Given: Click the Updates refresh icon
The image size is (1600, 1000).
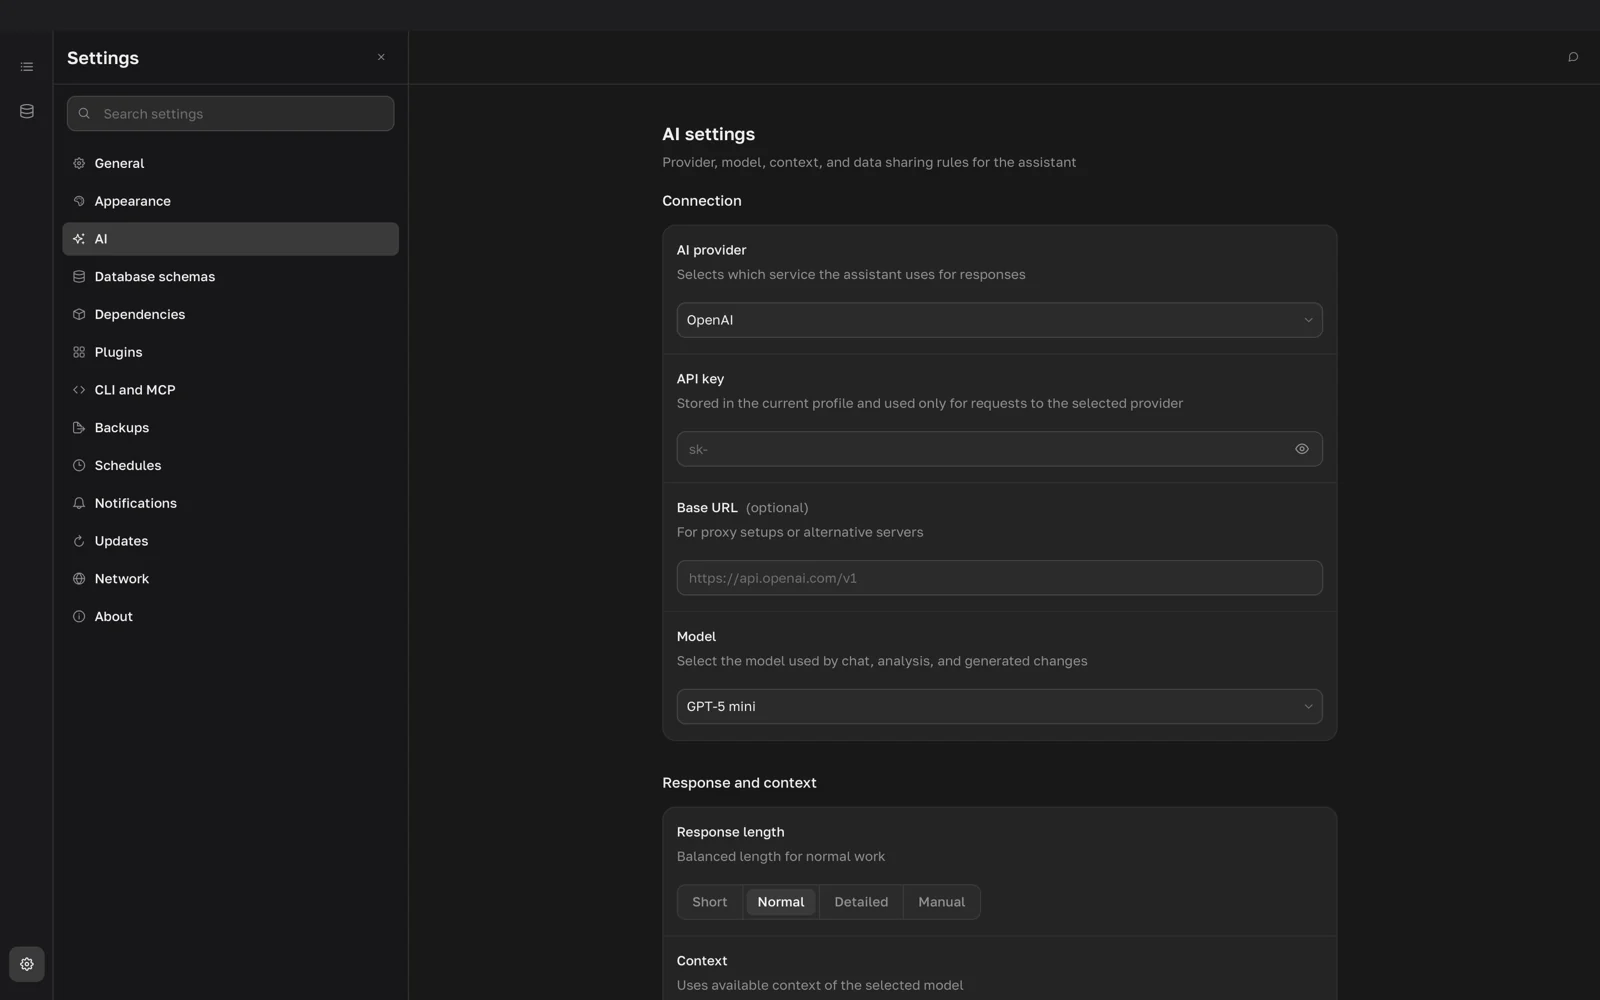Looking at the screenshot, I should (79, 541).
